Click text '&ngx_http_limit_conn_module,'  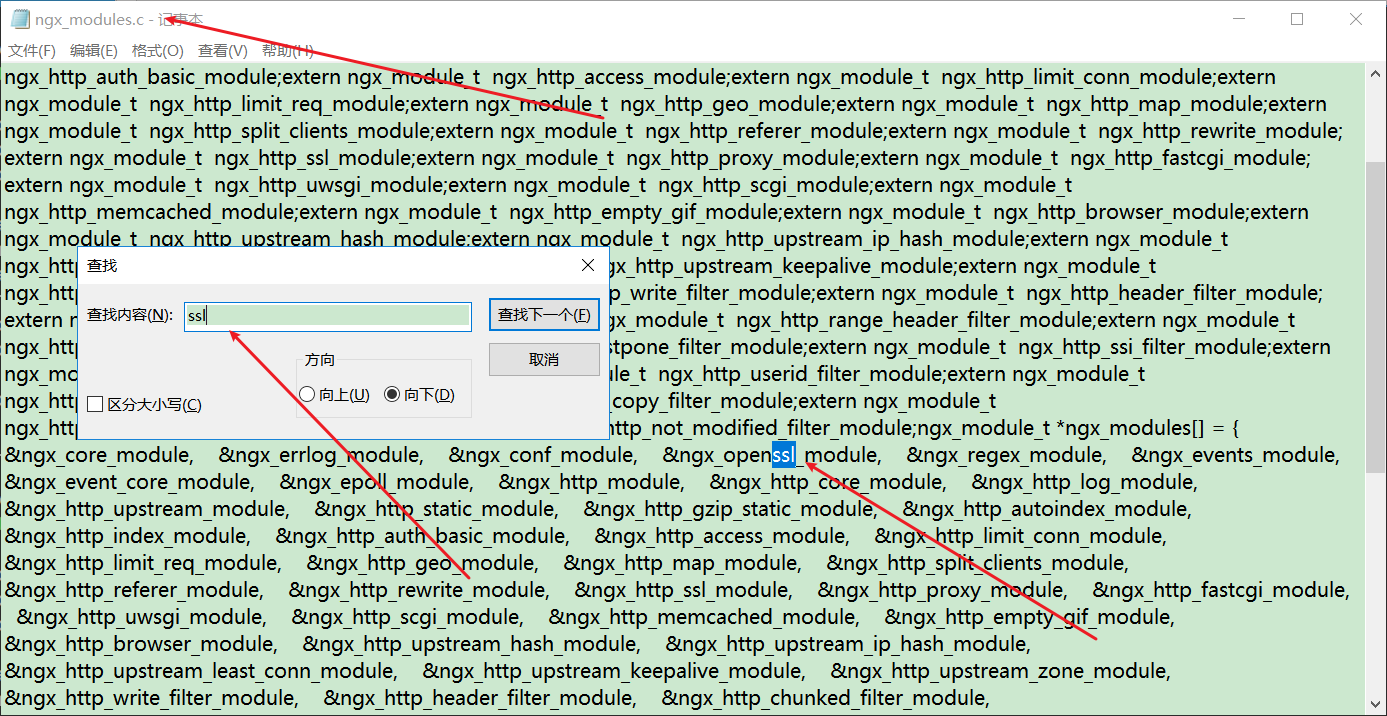pos(1020,537)
